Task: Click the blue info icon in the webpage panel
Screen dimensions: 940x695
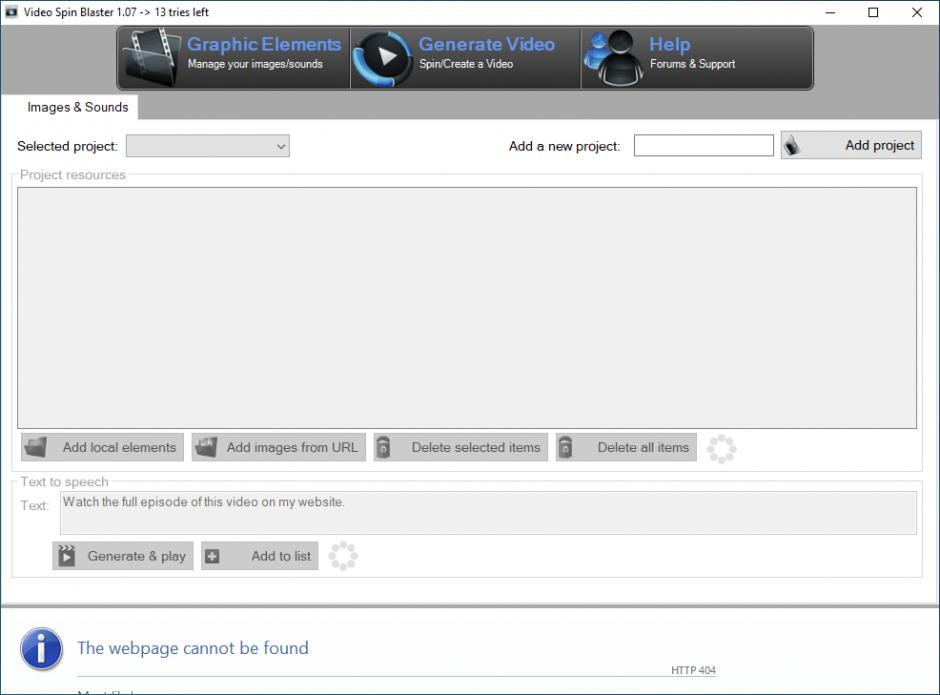Action: 41,649
